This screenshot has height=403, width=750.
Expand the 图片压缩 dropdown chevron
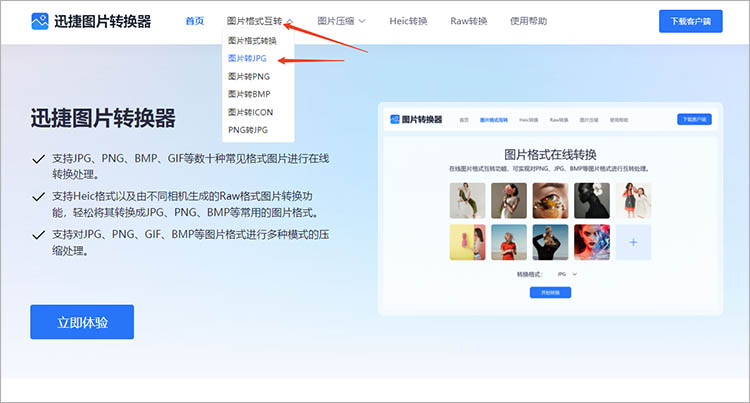pyautogui.click(x=362, y=21)
